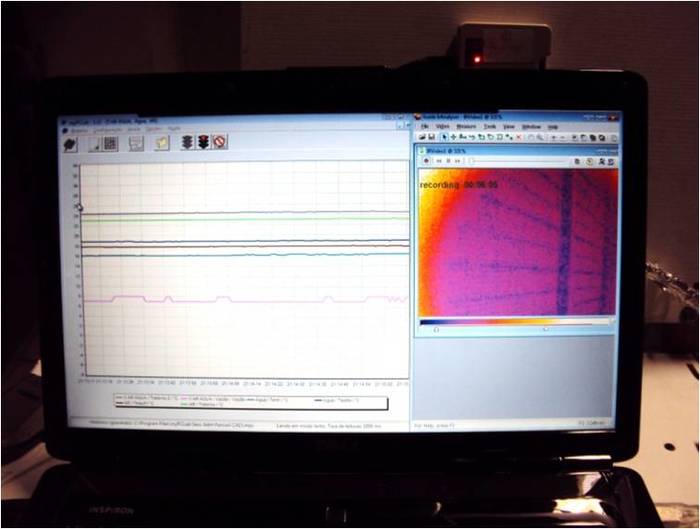Image resolution: width=700 pixels, height=529 pixels.
Task: Click the lower palette range slider handle
Action: pos(436,329)
